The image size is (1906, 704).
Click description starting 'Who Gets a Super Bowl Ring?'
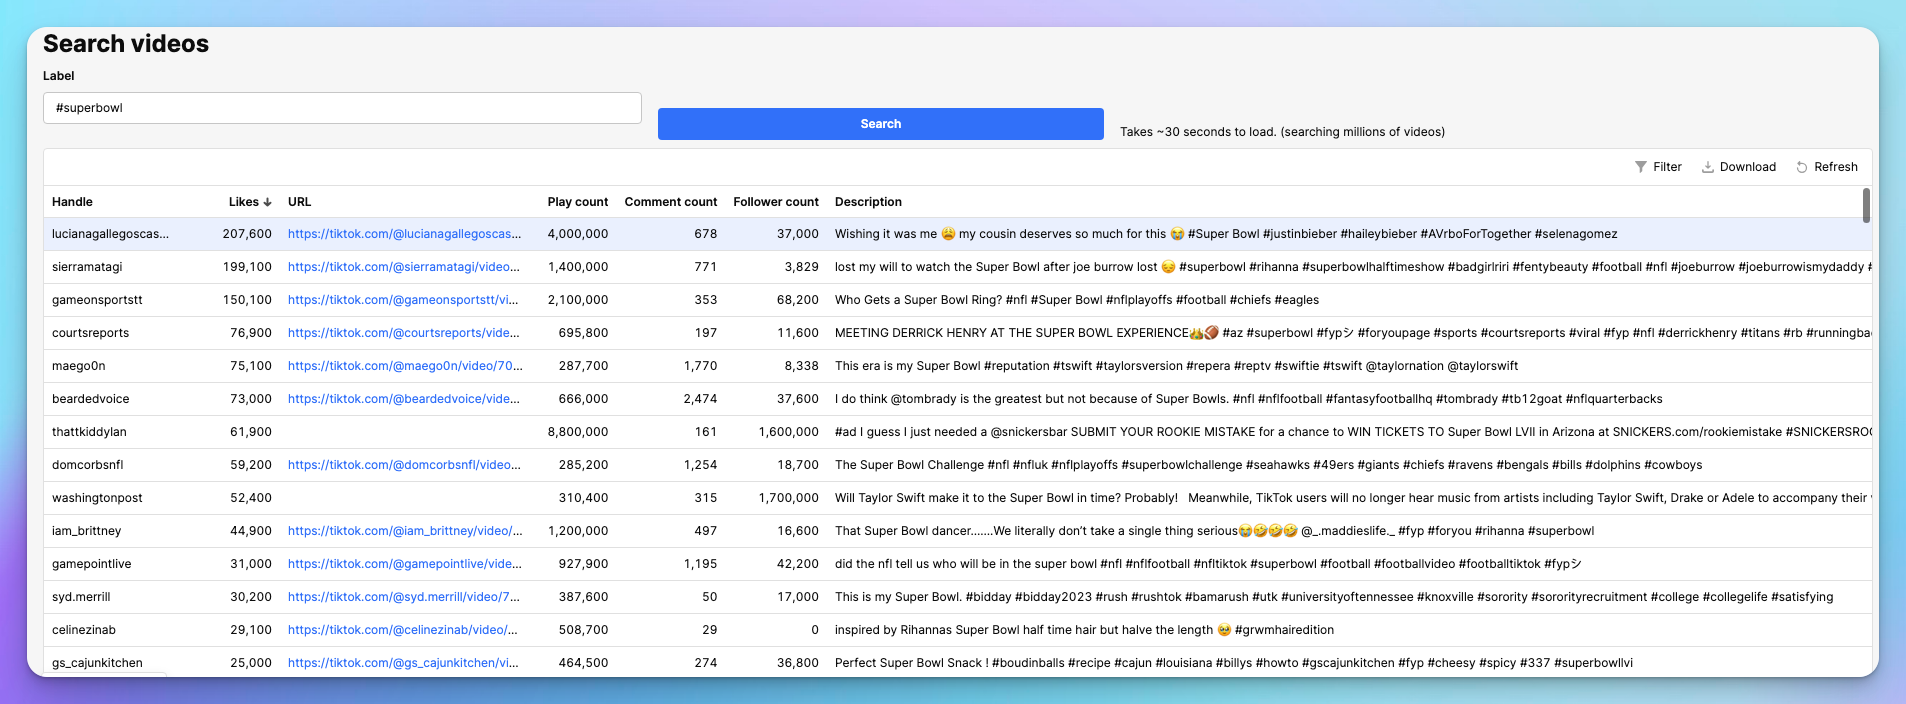[x=1077, y=300]
